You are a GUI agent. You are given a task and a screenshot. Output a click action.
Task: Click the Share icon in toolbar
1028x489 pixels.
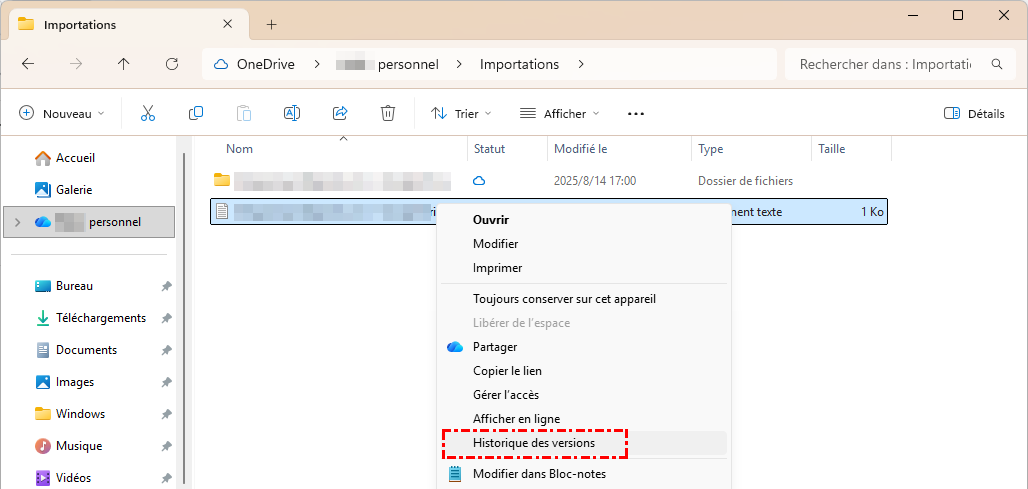coord(340,114)
